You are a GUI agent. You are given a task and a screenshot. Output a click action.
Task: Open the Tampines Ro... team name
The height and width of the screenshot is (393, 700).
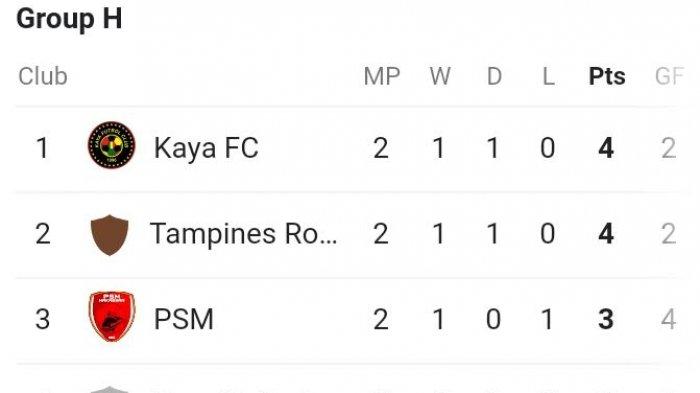[x=244, y=234]
